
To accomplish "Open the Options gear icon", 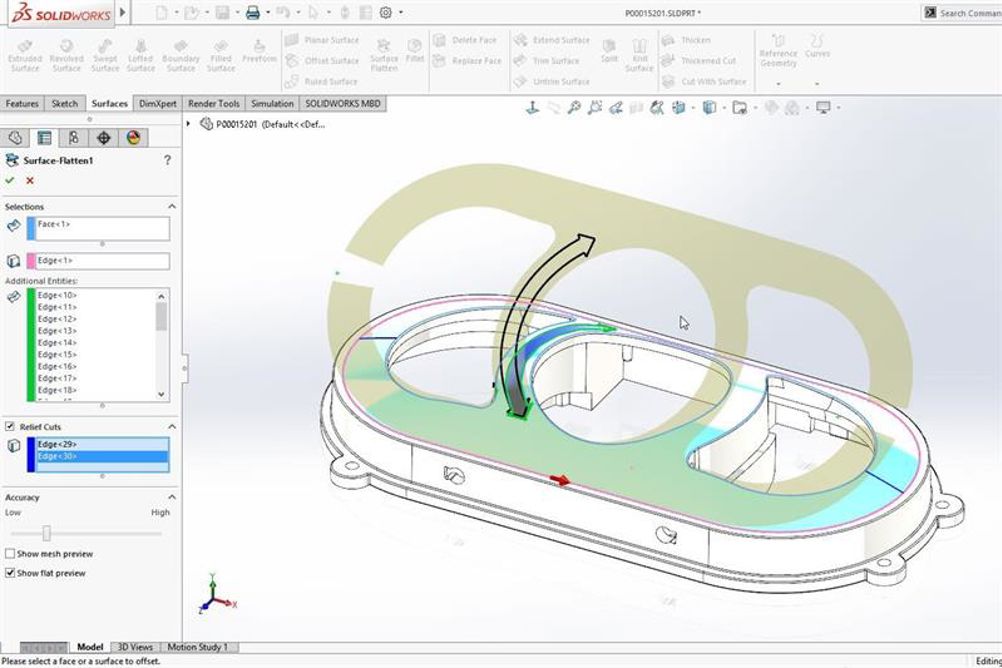I will 385,12.
